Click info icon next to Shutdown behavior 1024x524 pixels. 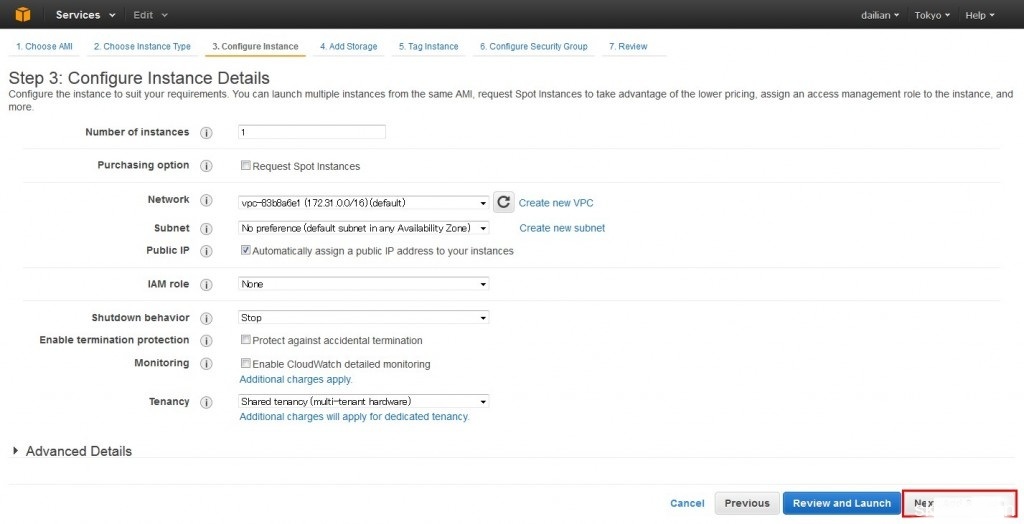tap(207, 318)
